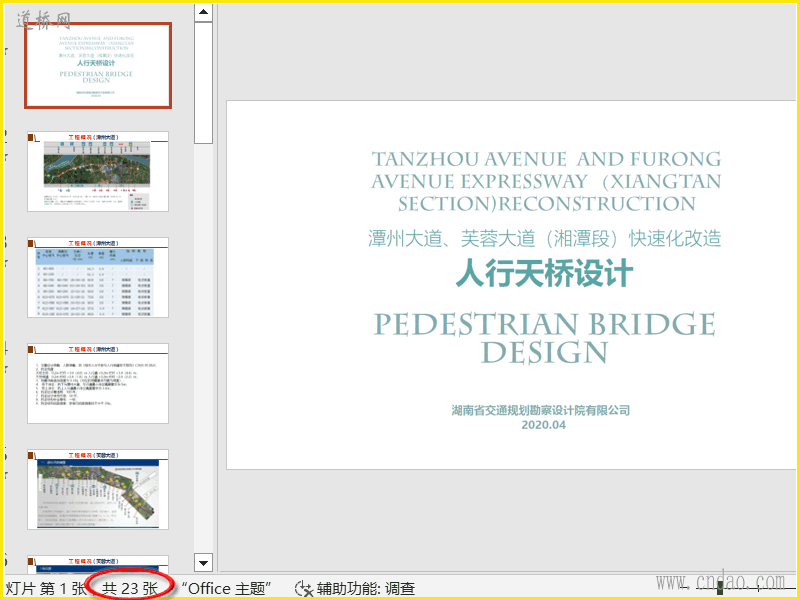Select the English title "TANZHOU AVENUE AND FURONG" text
Screen dimensions: 800x600
point(546,159)
